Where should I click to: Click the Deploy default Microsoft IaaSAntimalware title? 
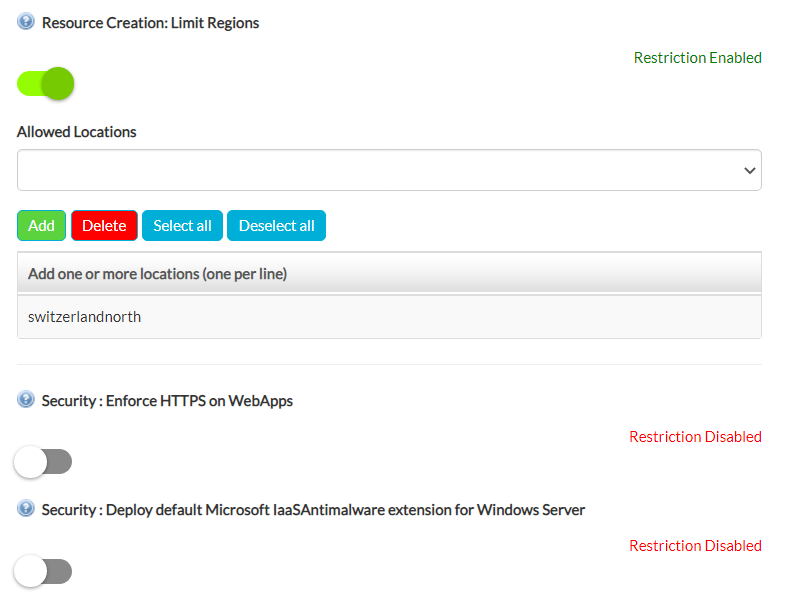tap(313, 510)
